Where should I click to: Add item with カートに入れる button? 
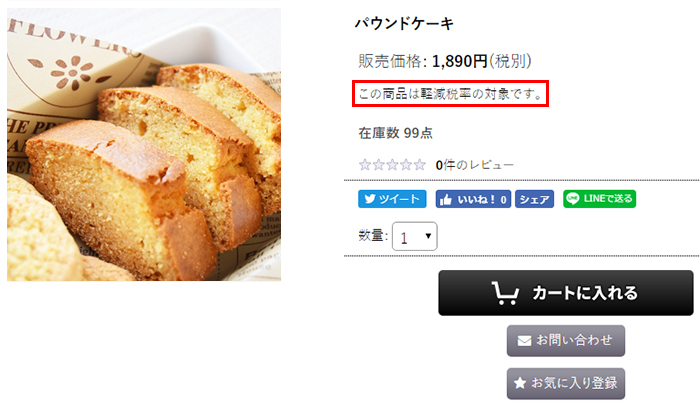point(566,293)
